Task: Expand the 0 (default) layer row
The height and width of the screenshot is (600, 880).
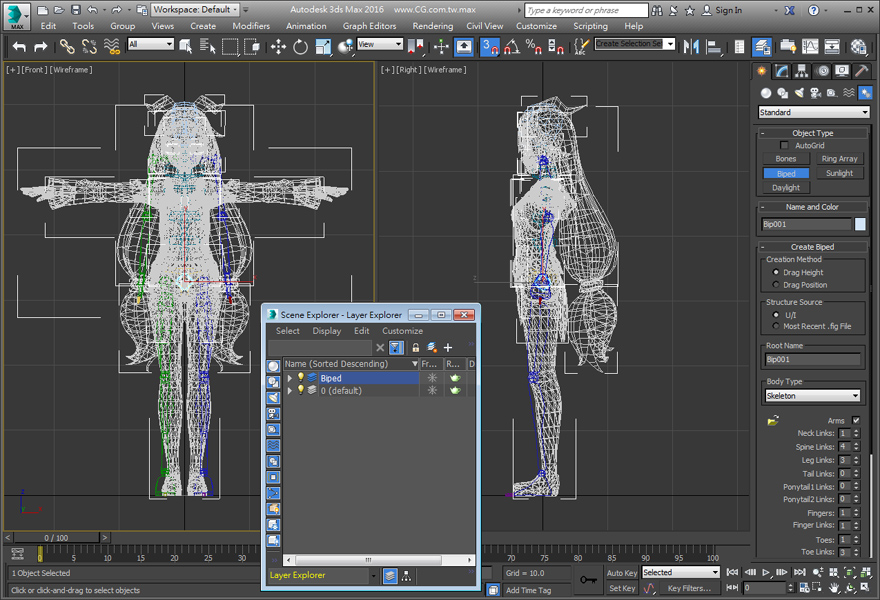Action: coord(290,391)
